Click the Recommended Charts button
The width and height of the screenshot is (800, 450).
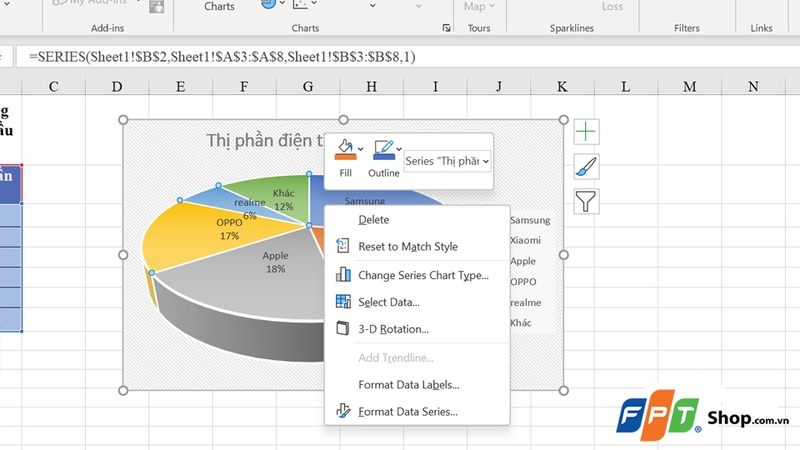(219, 6)
